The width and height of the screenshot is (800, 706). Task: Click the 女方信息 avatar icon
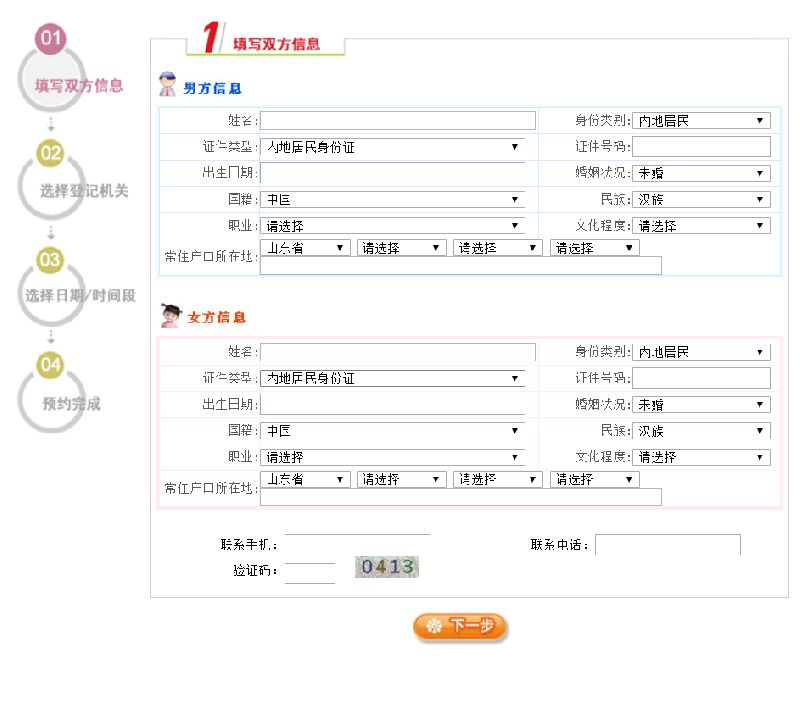point(171,316)
